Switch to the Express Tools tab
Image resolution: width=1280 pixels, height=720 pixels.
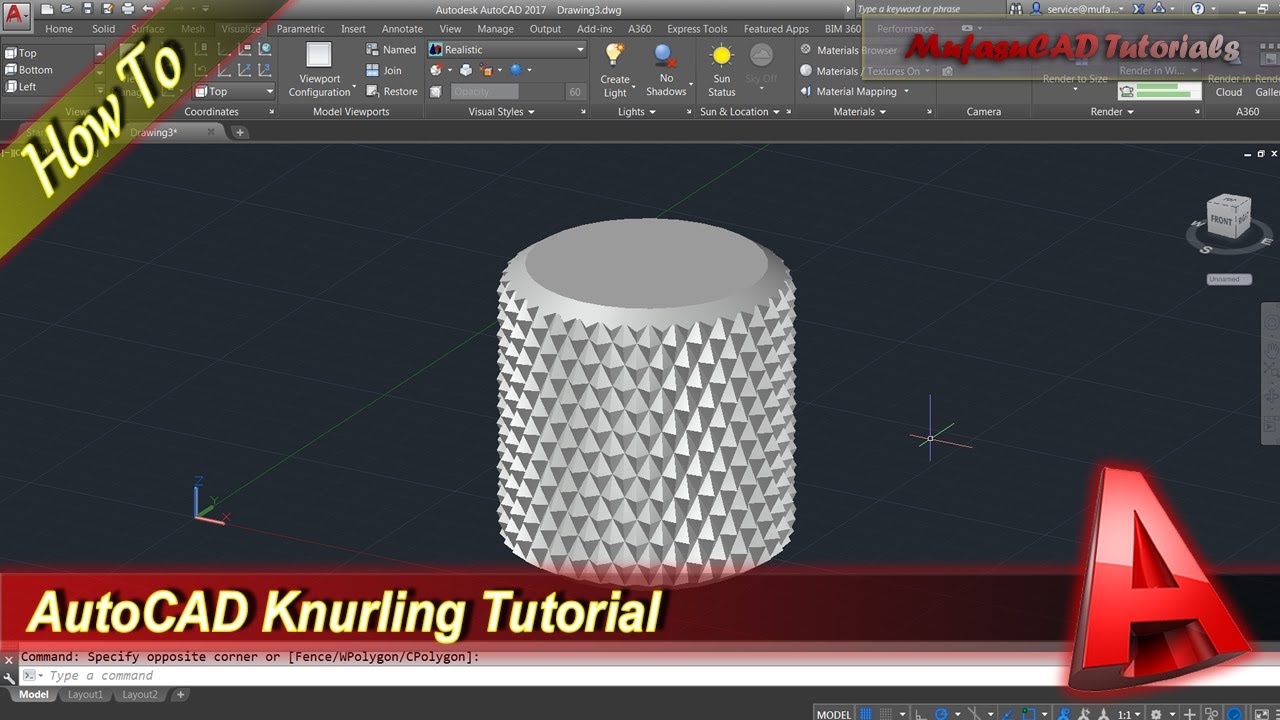coord(697,29)
